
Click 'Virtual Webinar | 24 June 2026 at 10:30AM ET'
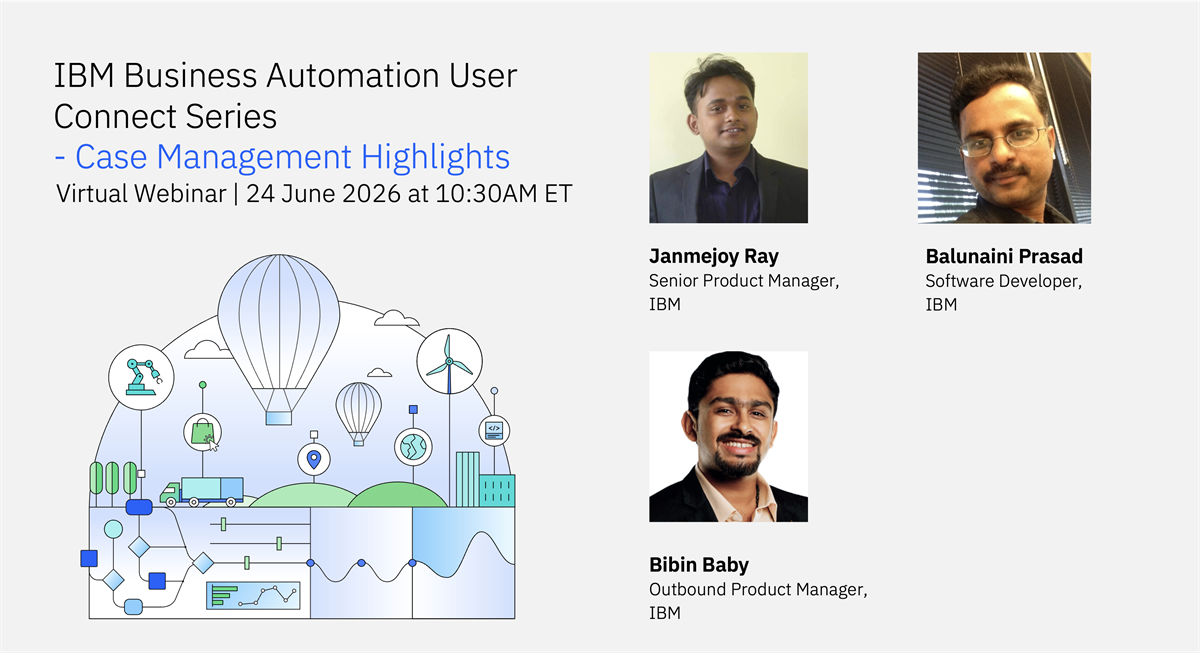point(314,194)
